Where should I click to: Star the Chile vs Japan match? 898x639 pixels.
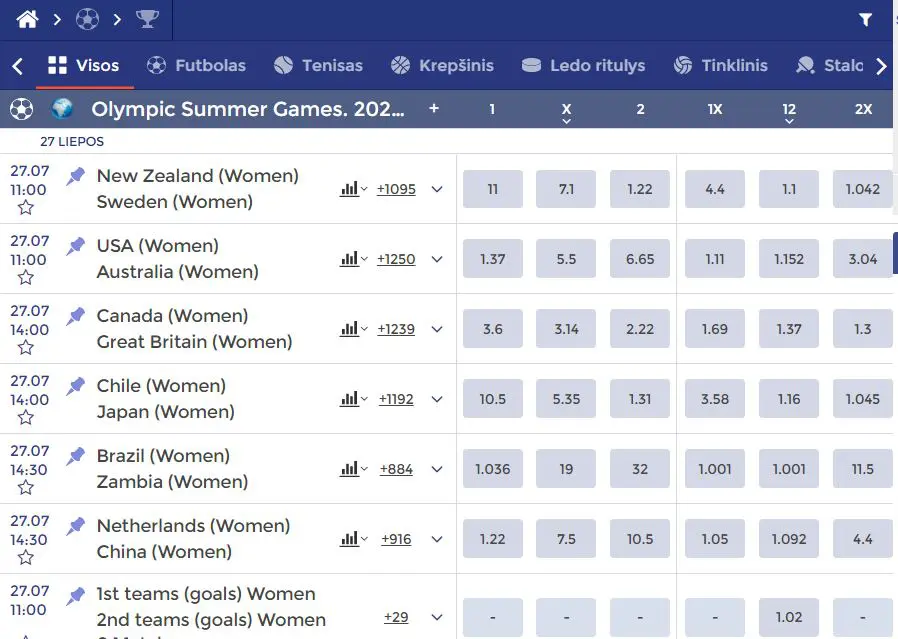(25, 417)
